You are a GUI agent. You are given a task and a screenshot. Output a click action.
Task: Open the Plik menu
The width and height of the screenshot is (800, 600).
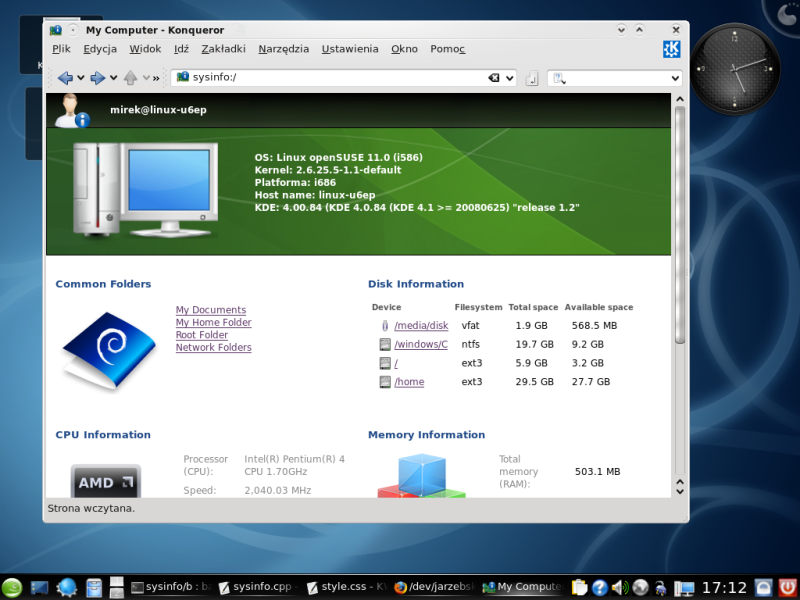(61, 49)
